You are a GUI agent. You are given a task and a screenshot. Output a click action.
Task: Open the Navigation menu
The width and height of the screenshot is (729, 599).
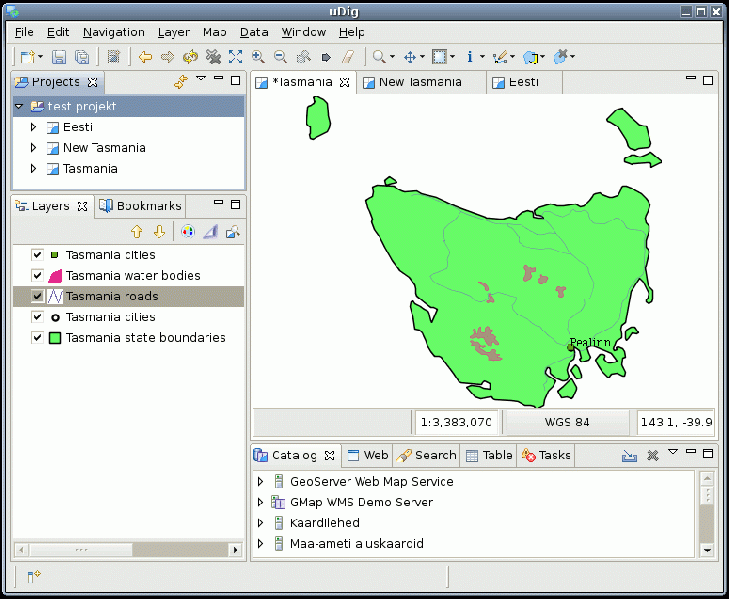(x=113, y=32)
